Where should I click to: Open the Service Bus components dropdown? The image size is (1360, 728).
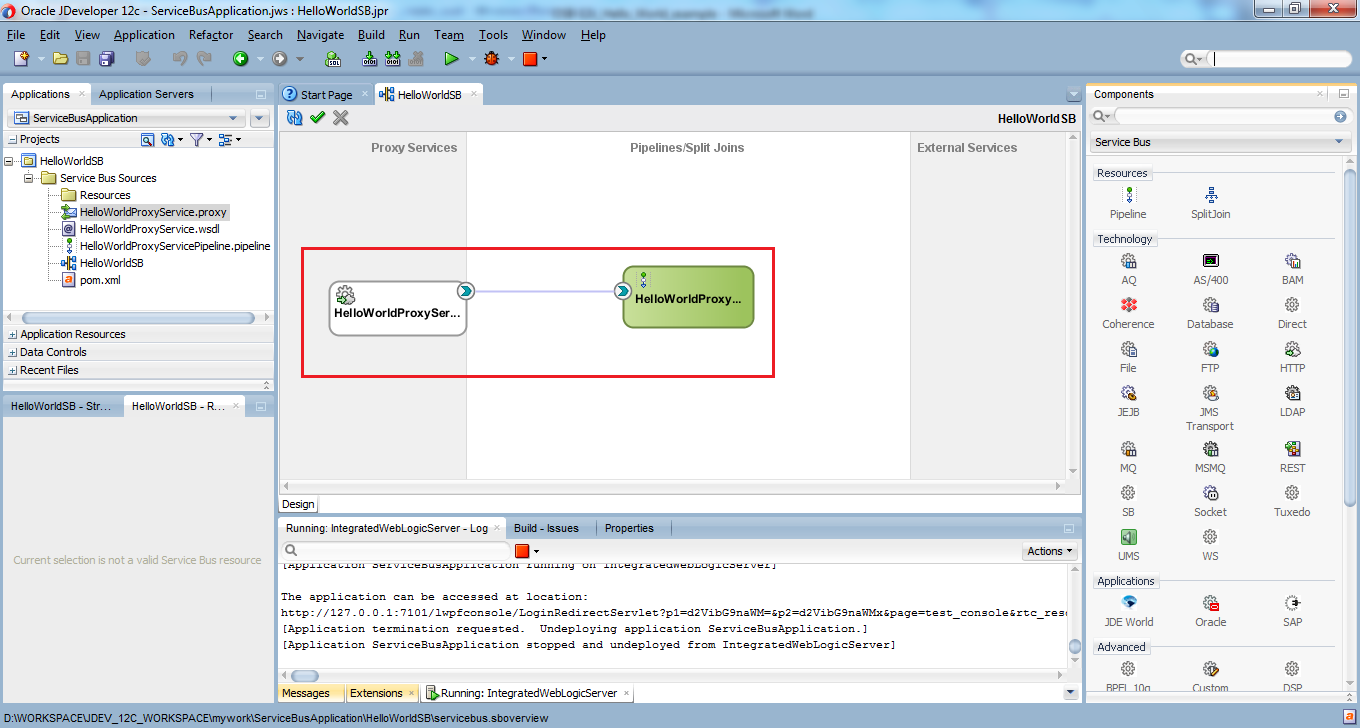[x=1220, y=142]
